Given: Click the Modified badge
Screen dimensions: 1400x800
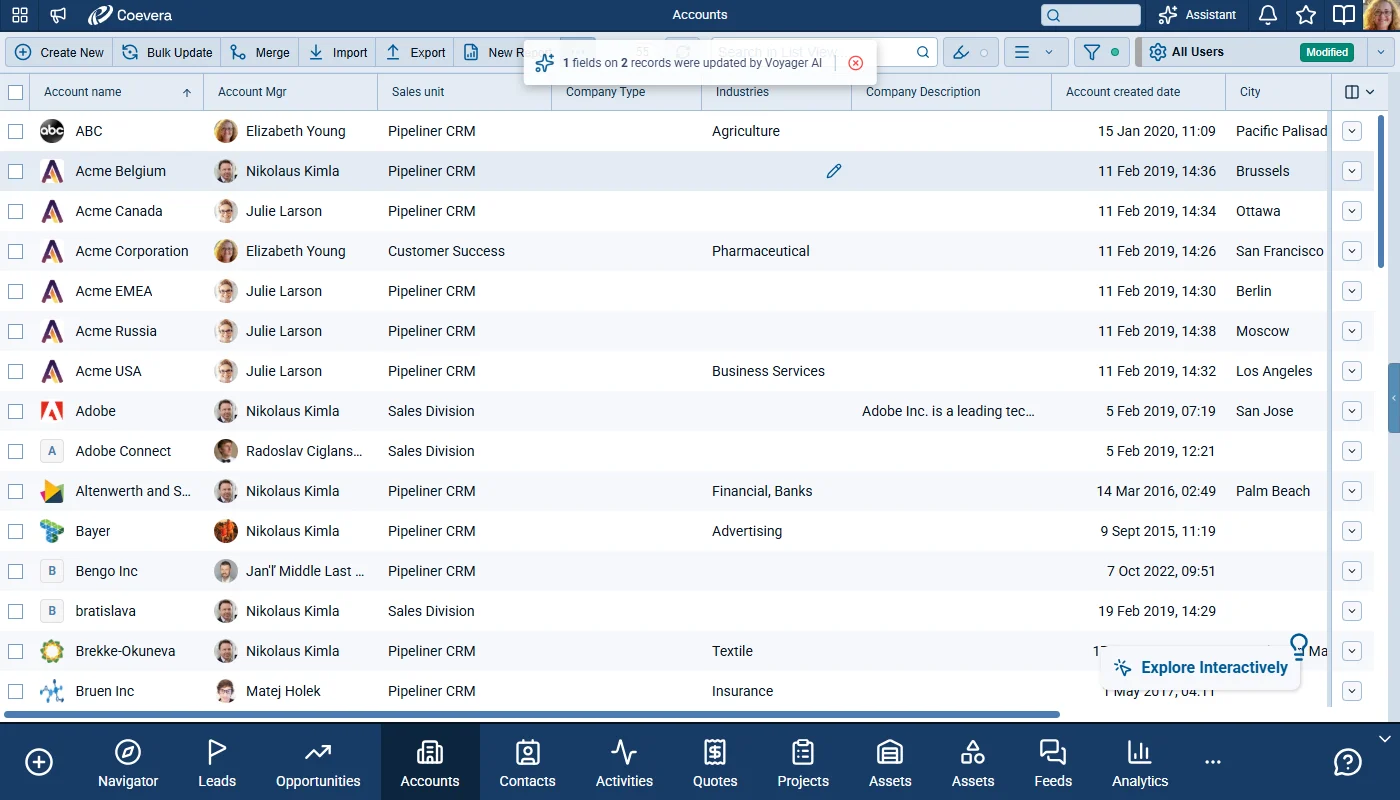Looking at the screenshot, I should click(1327, 52).
